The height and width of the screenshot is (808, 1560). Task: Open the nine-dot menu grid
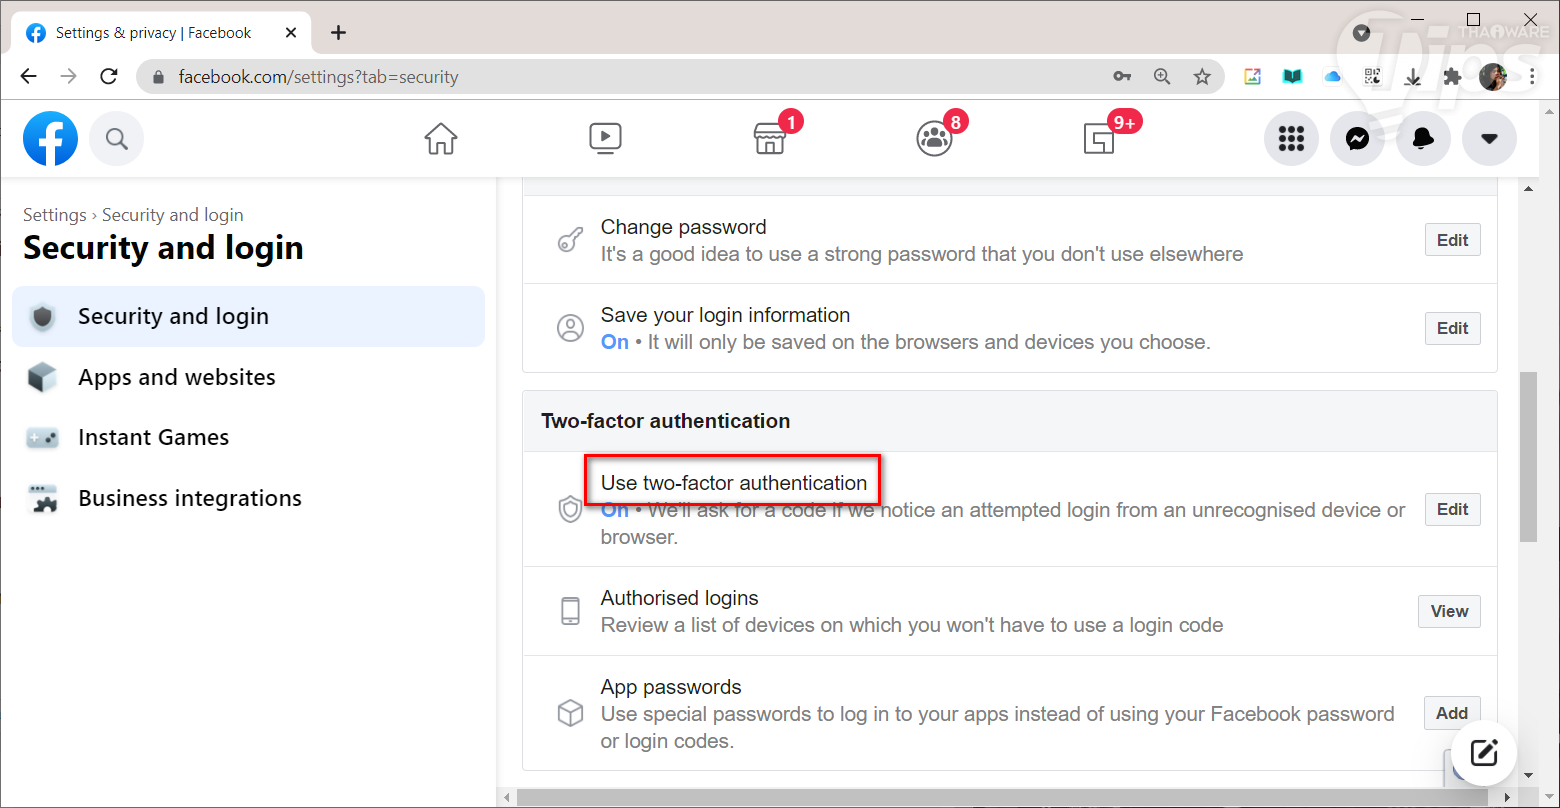[x=1291, y=139]
